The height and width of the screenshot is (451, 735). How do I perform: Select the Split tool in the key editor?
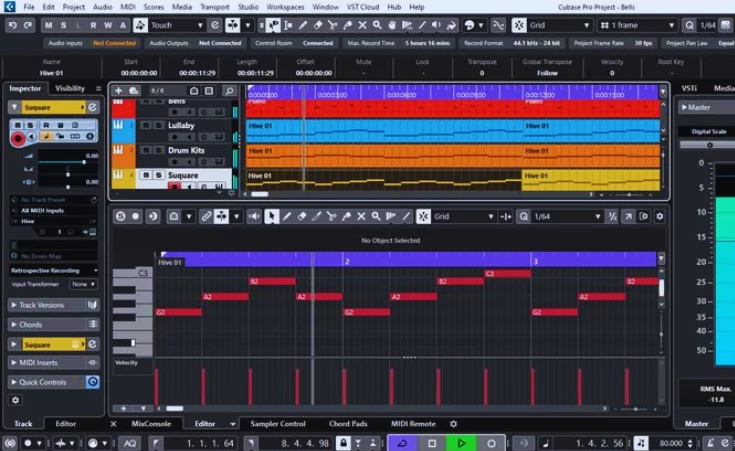tap(331, 216)
